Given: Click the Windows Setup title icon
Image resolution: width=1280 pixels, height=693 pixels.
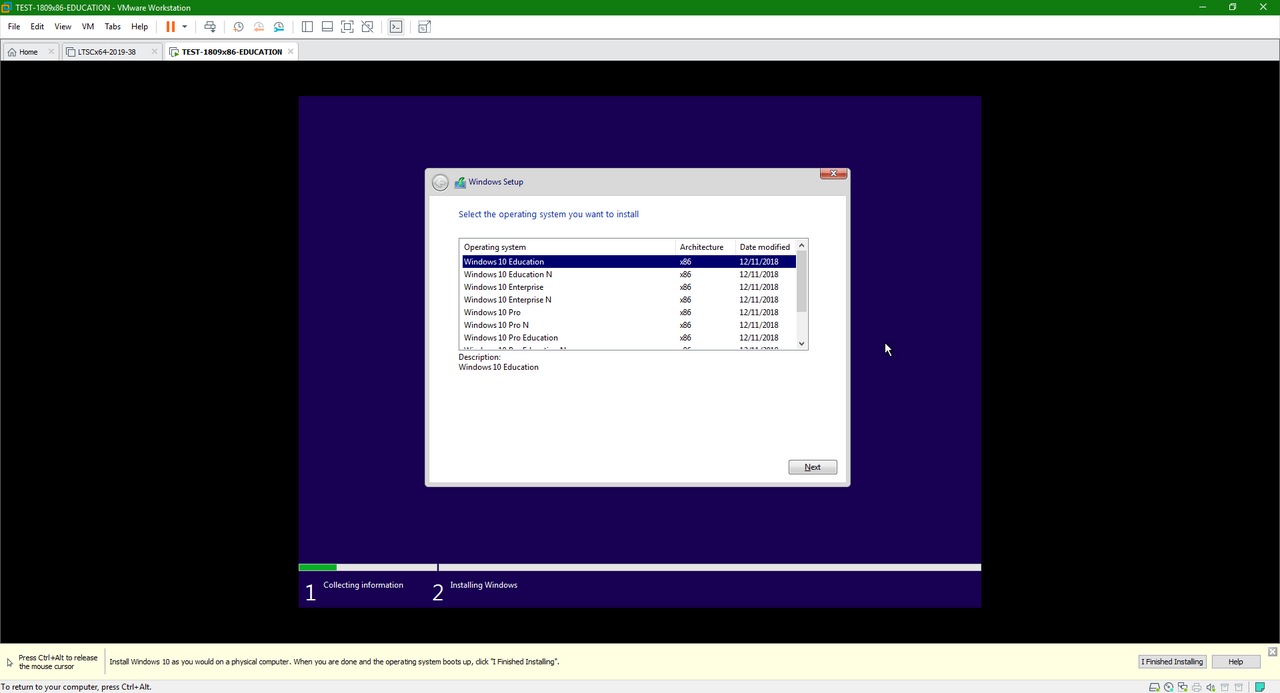Looking at the screenshot, I should [x=460, y=182].
